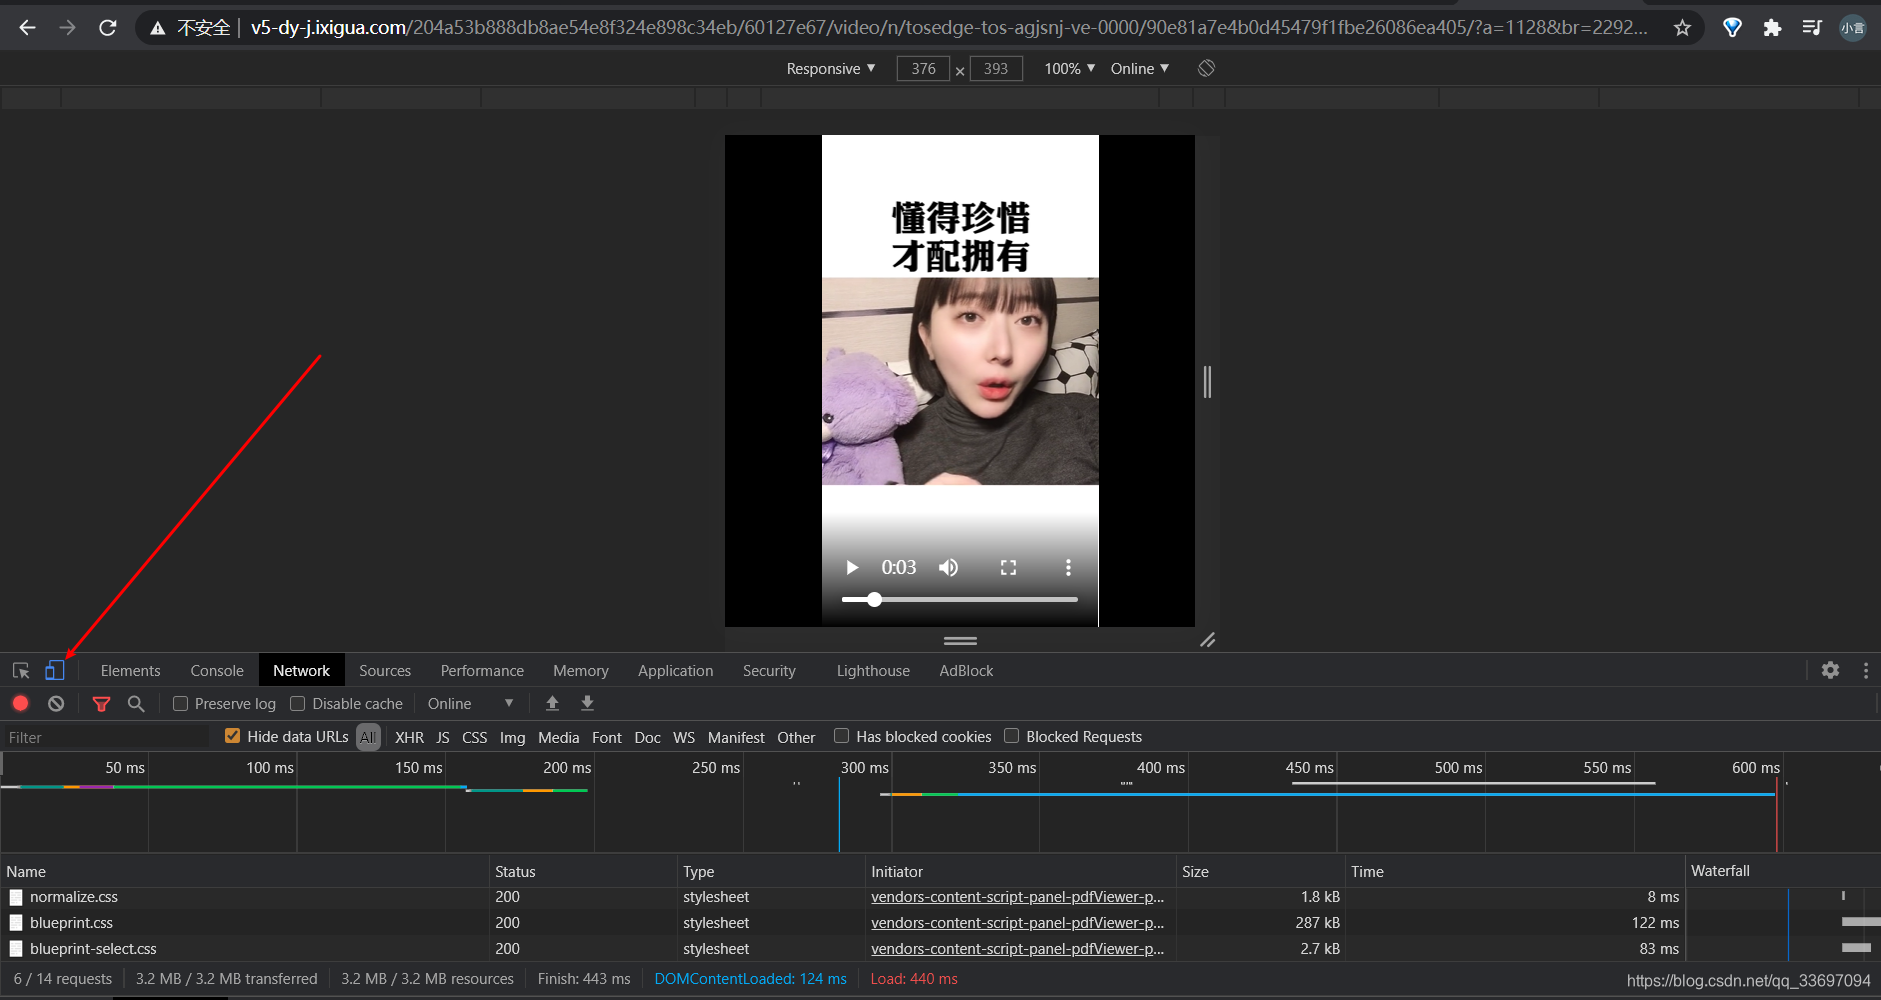
Task: Open the Extensions puzzle-piece icon
Action: [x=1772, y=28]
